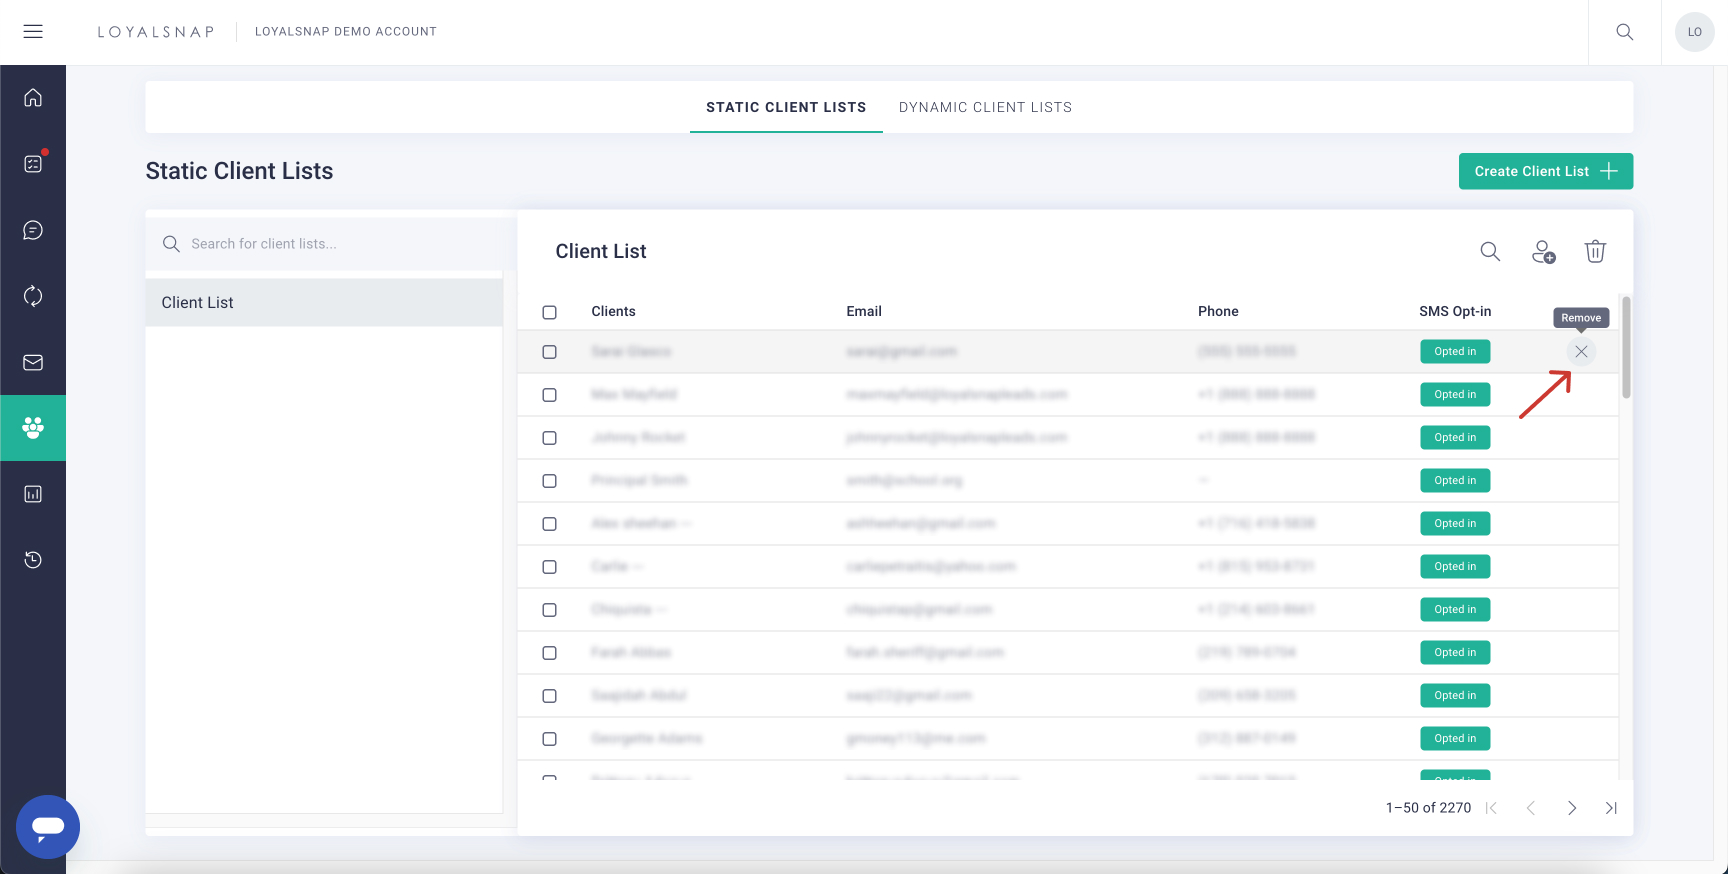Jump to the last page of clients
Image resolution: width=1728 pixels, height=874 pixels.
[x=1611, y=808]
